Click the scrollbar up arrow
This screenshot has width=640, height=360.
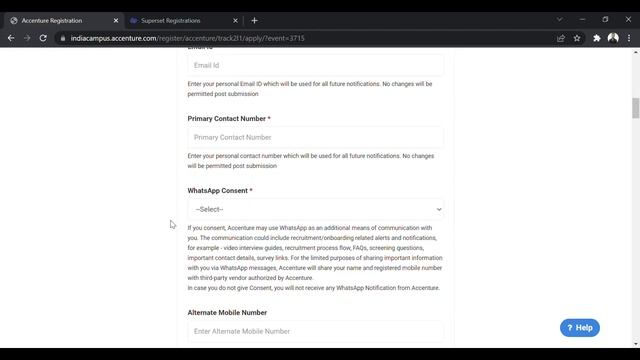[x=636, y=52]
